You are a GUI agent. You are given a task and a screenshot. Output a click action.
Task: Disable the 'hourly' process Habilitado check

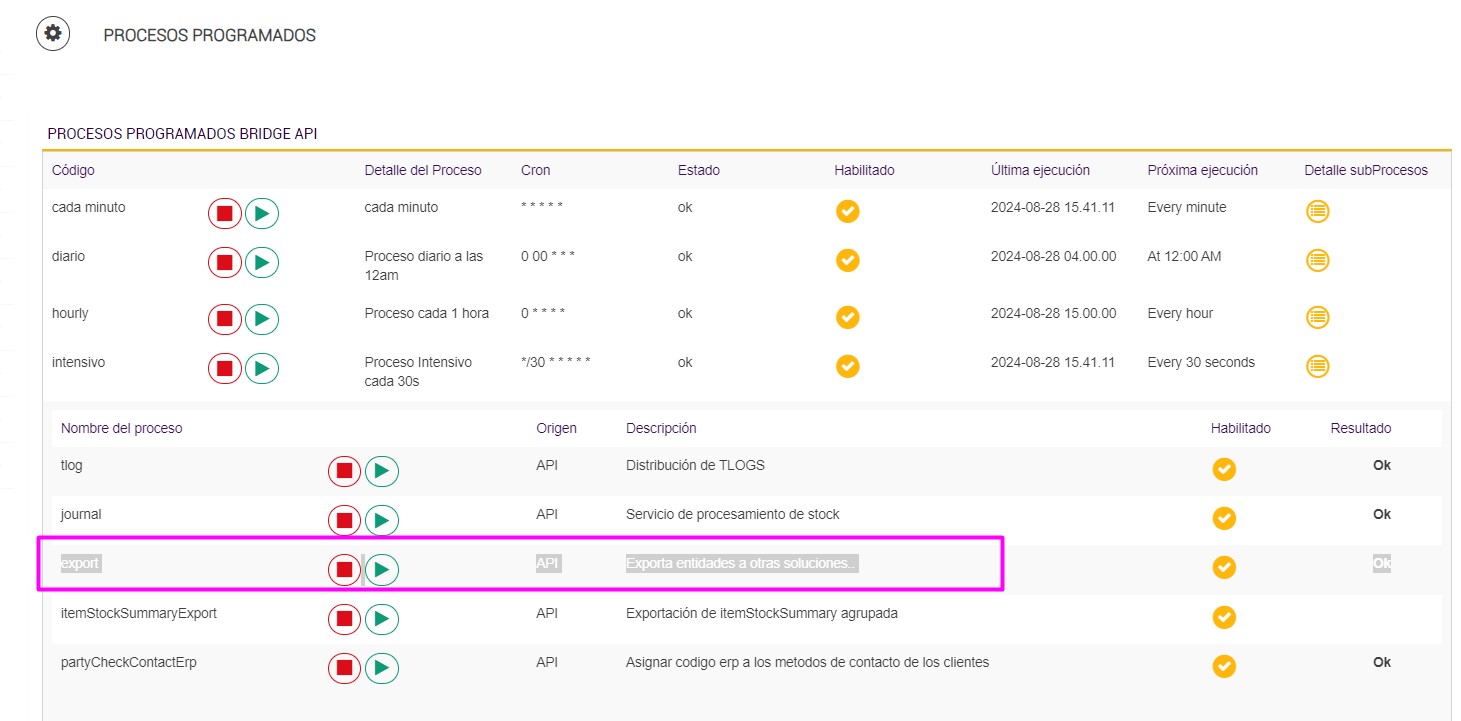point(847,317)
